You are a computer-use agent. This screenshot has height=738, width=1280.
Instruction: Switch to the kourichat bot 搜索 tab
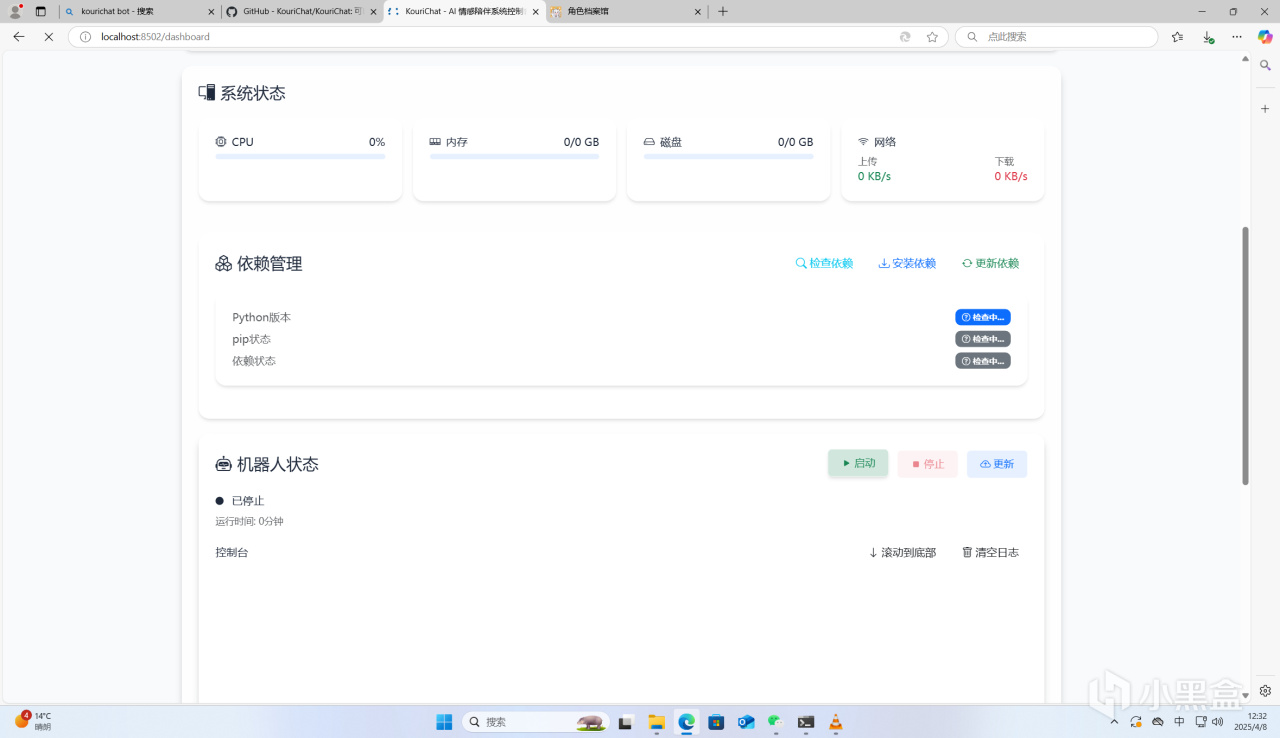click(139, 11)
